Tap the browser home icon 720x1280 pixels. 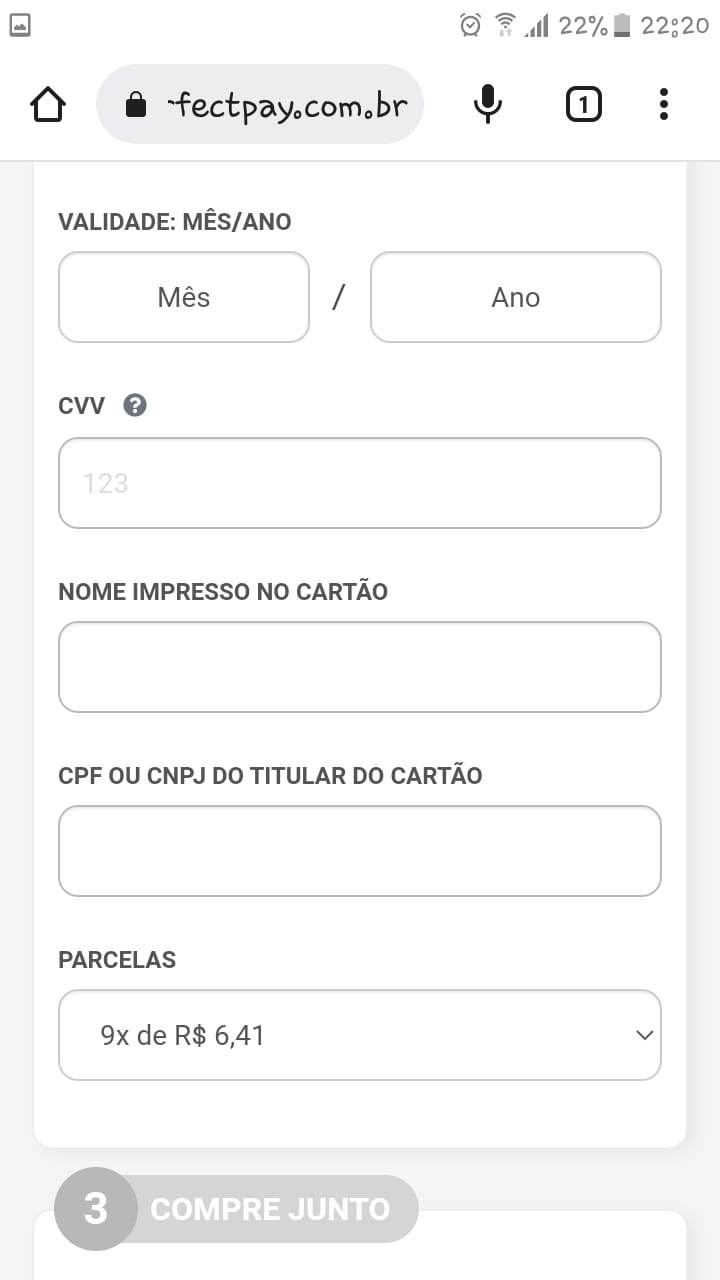(x=48, y=104)
